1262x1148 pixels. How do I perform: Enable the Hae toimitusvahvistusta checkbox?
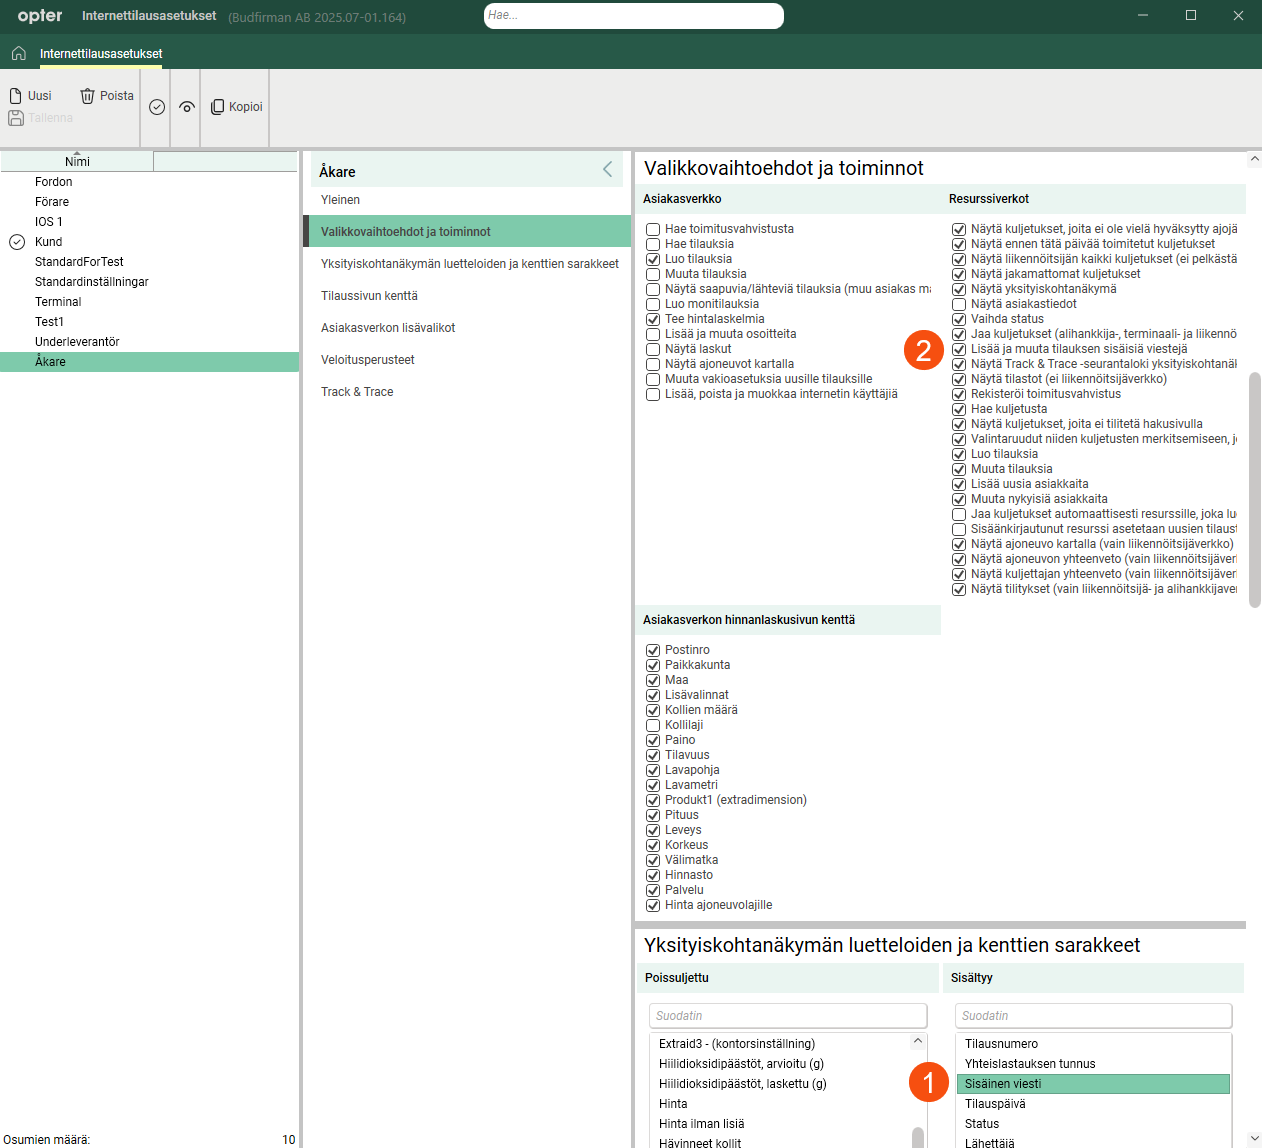(653, 229)
